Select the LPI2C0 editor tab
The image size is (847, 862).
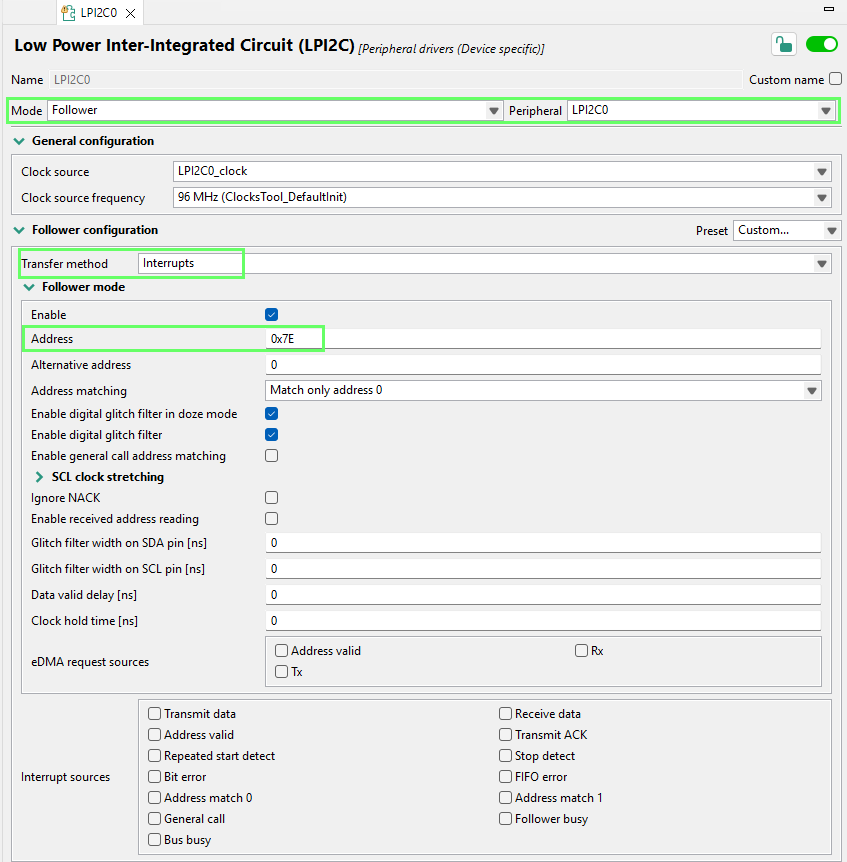[99, 13]
